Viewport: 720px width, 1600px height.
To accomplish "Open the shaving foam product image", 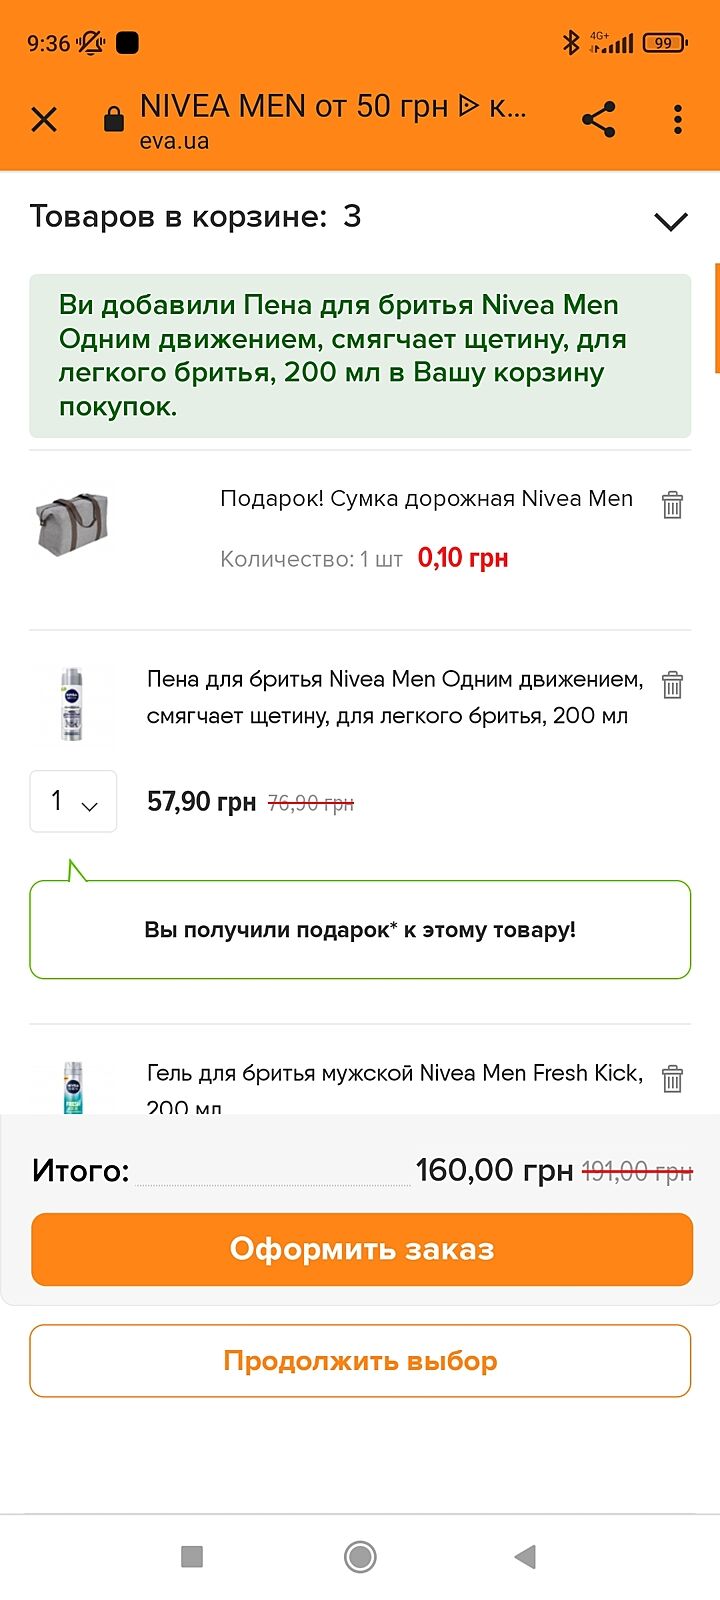I will pos(72,704).
